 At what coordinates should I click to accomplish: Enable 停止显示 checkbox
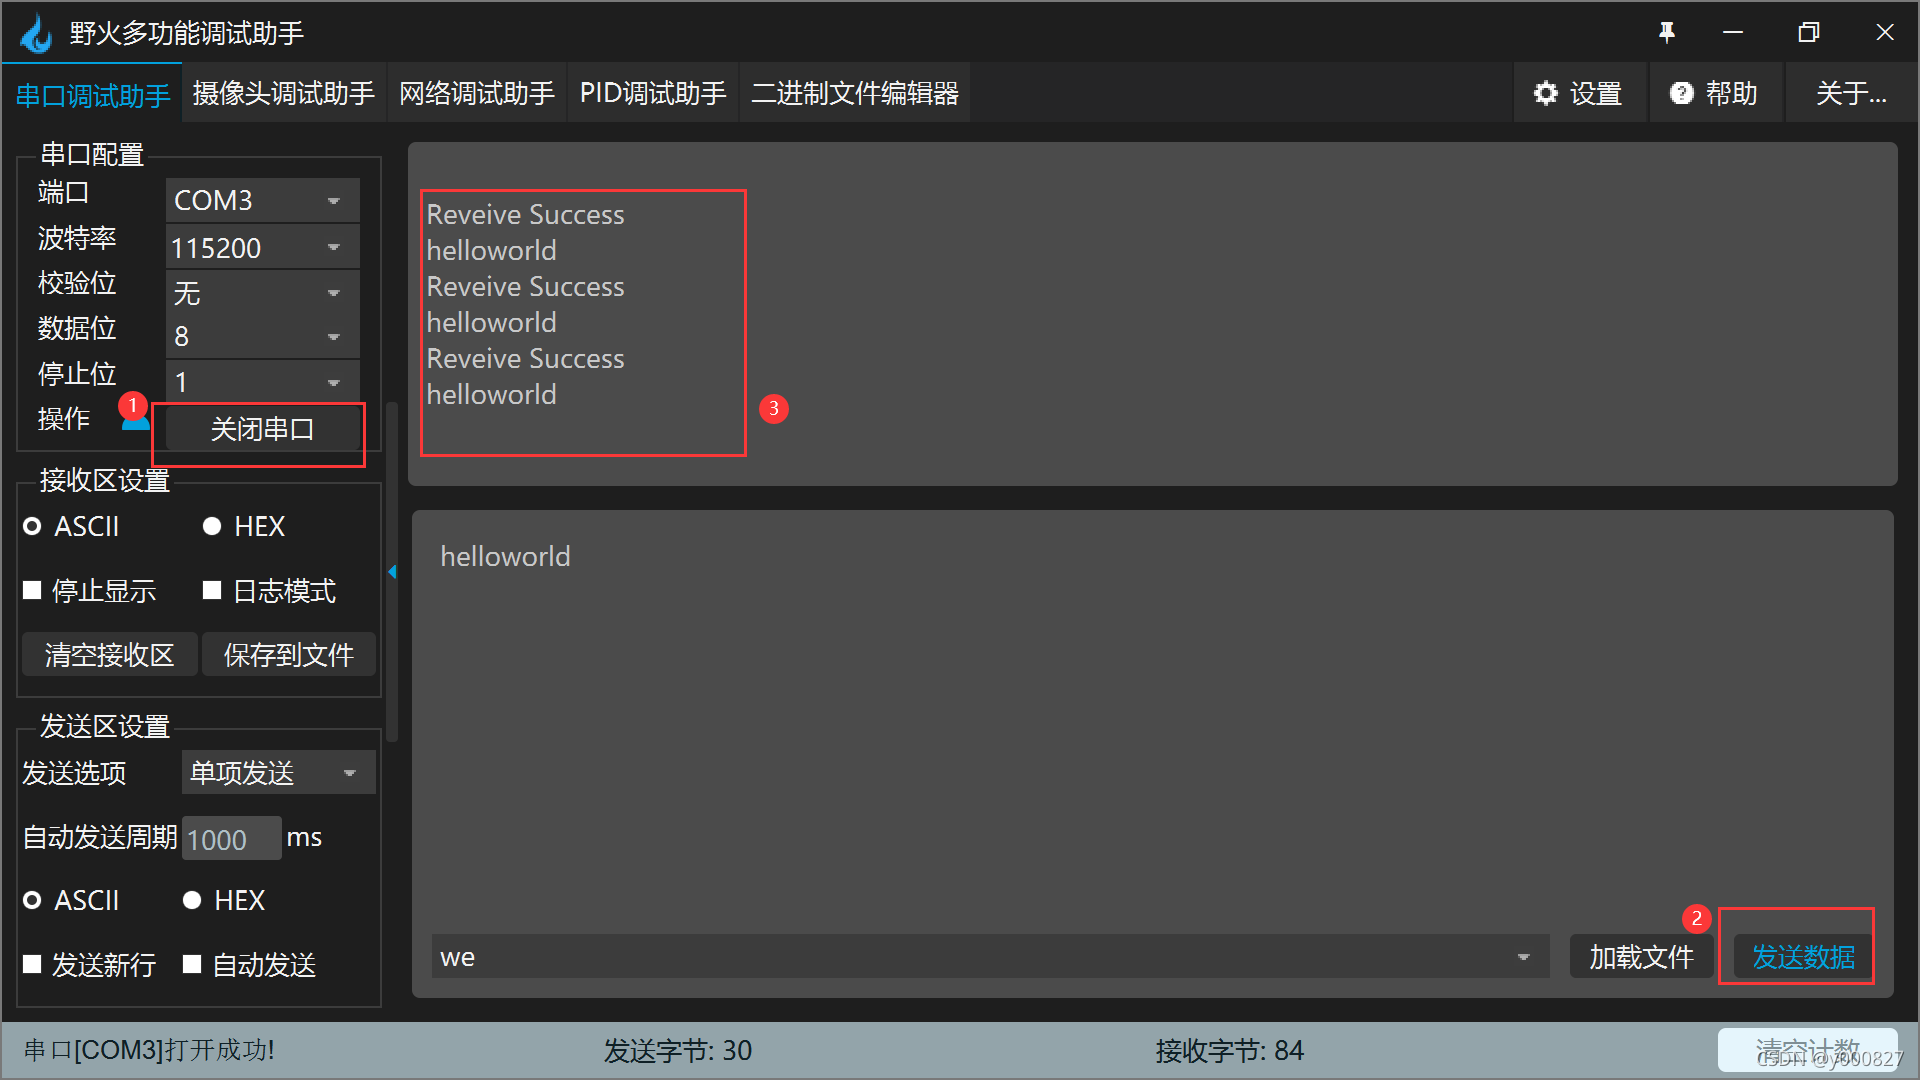point(32,591)
